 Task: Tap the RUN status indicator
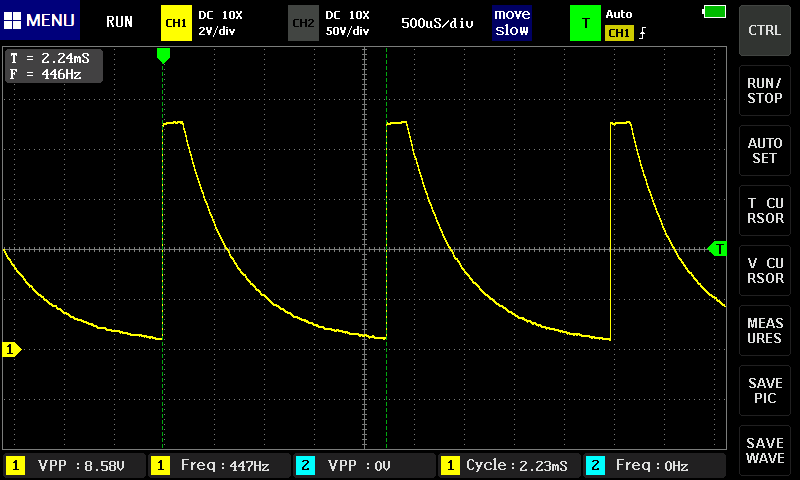[119, 22]
